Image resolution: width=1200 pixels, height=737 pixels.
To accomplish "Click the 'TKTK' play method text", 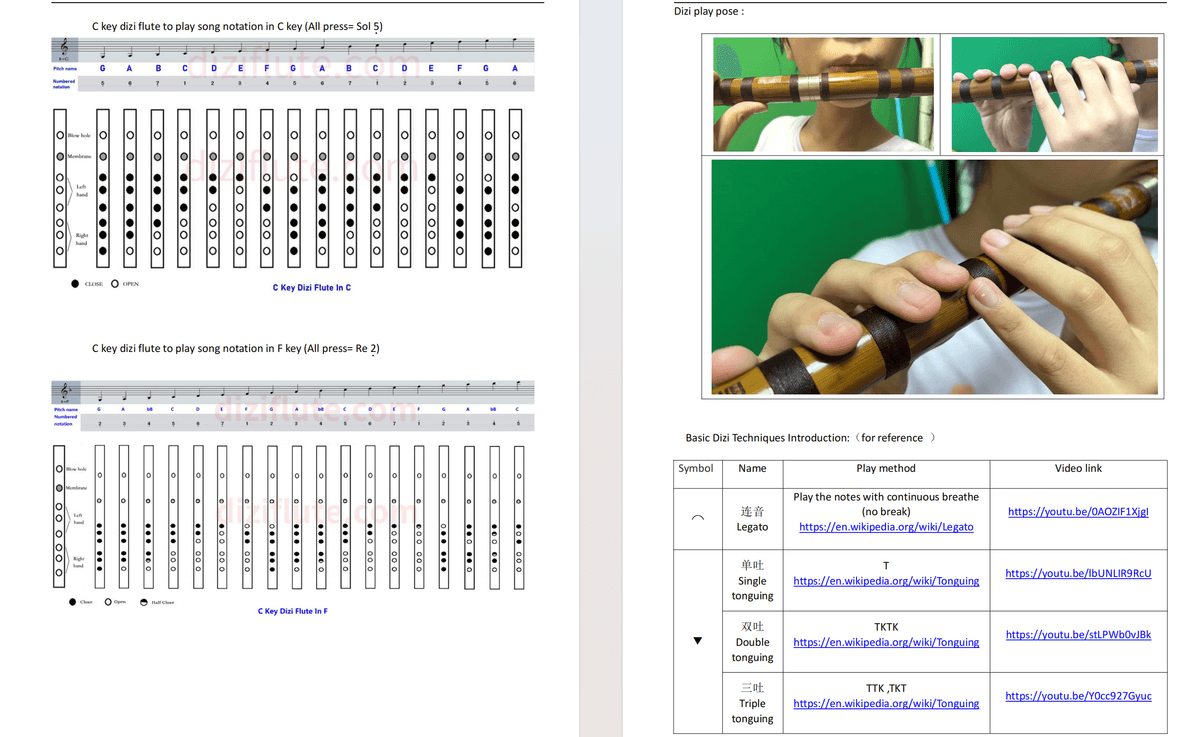I will click(886, 627).
